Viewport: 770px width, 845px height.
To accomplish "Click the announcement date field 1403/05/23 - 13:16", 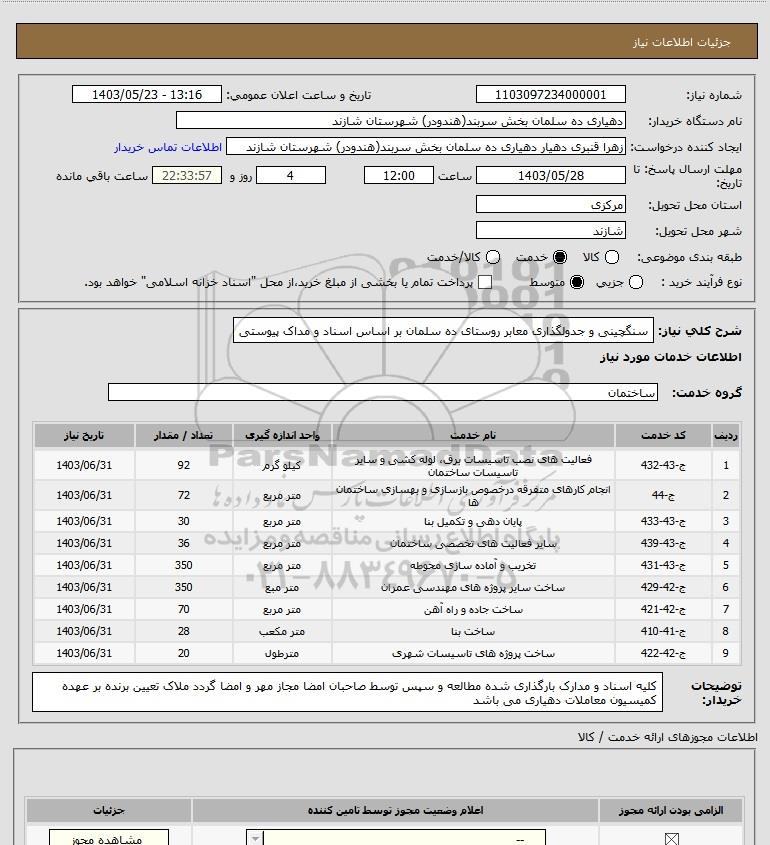I will pyautogui.click(x=147, y=94).
